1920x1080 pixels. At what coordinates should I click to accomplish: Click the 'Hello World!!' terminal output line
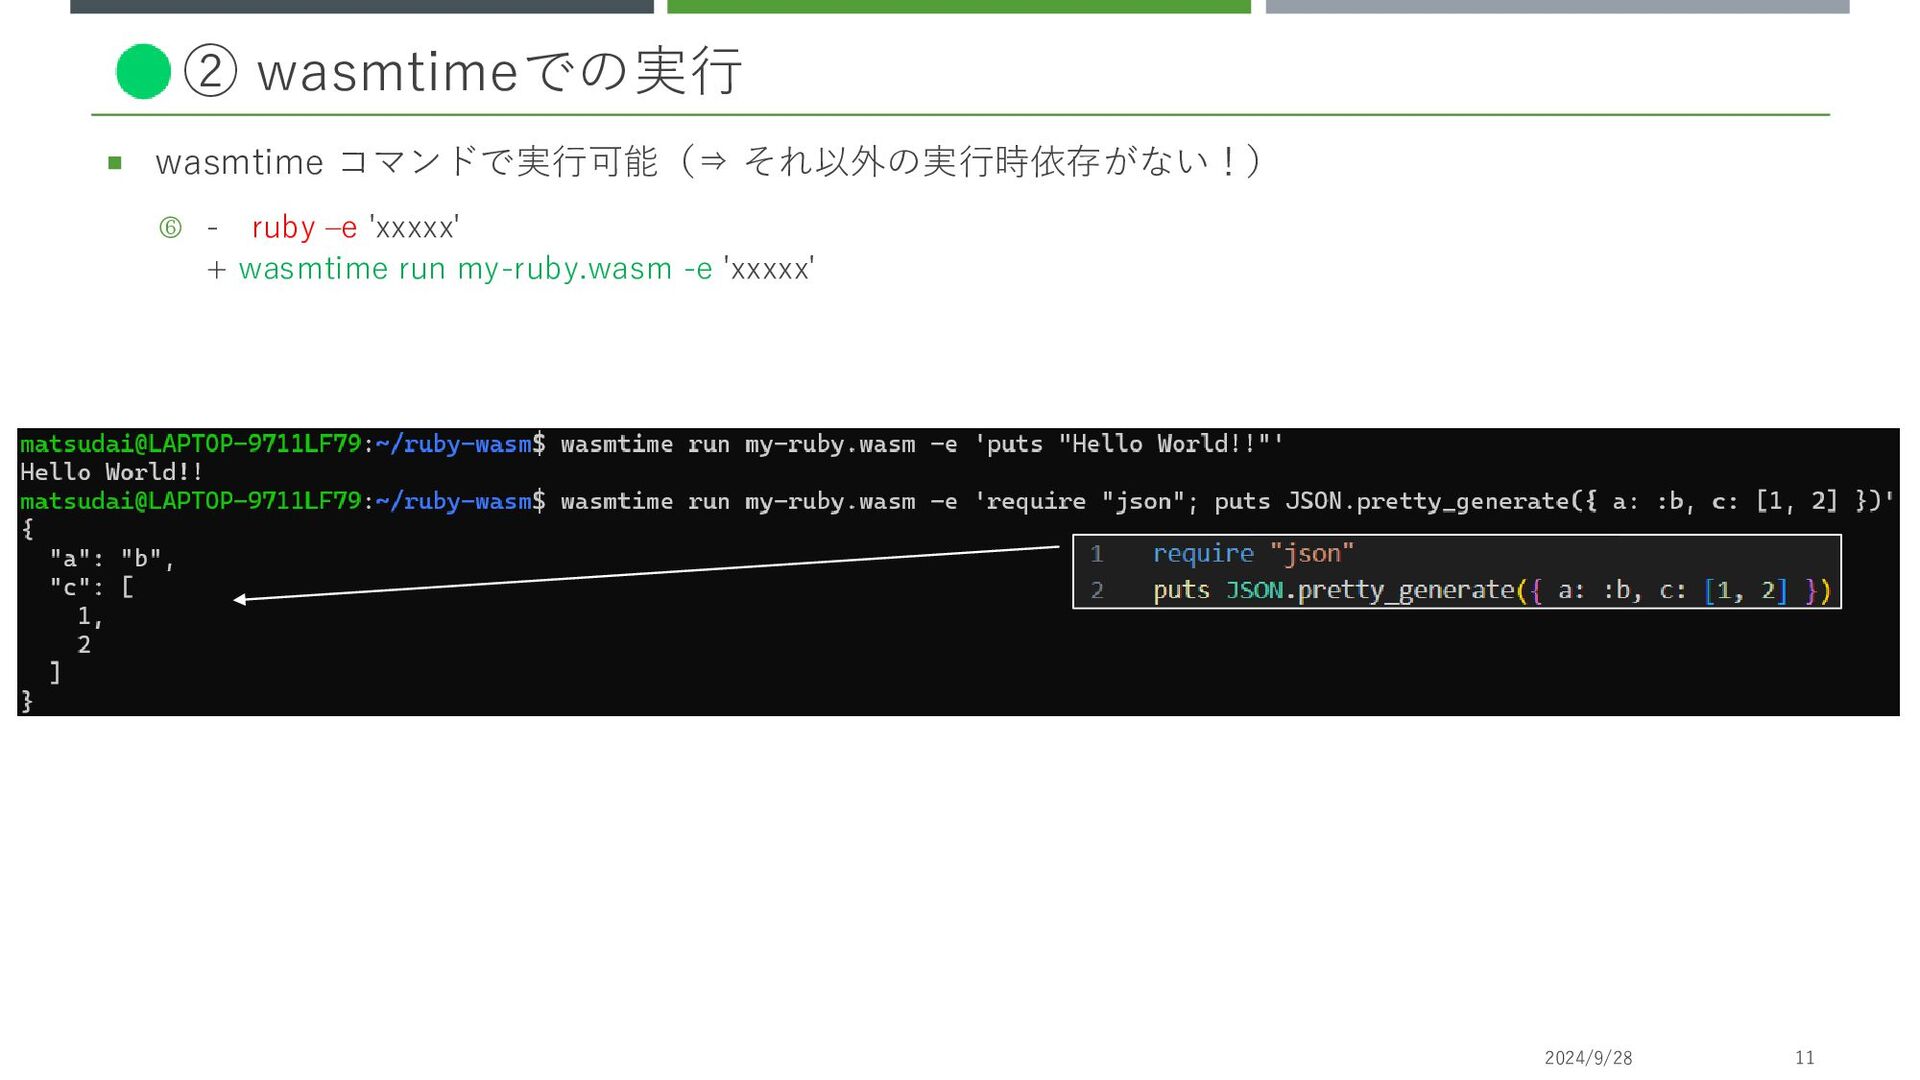point(111,472)
